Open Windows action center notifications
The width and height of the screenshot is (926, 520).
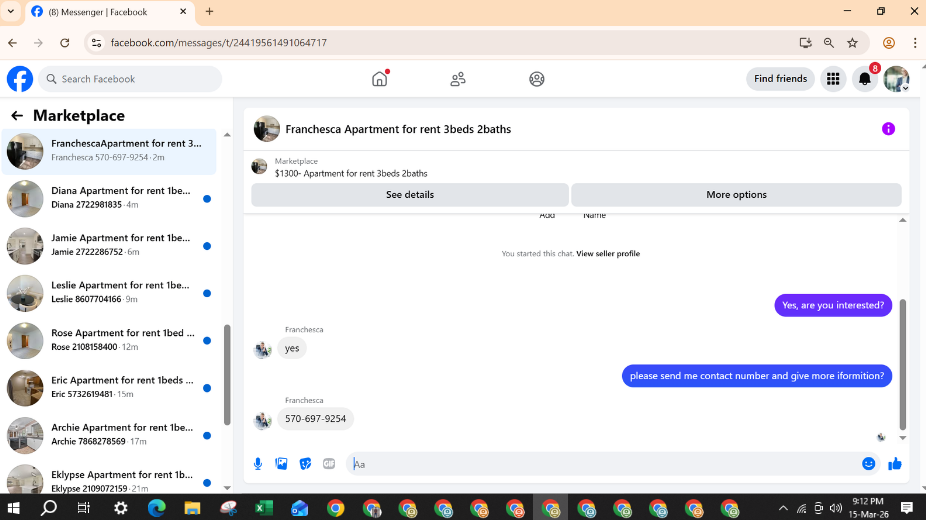[x=907, y=508]
